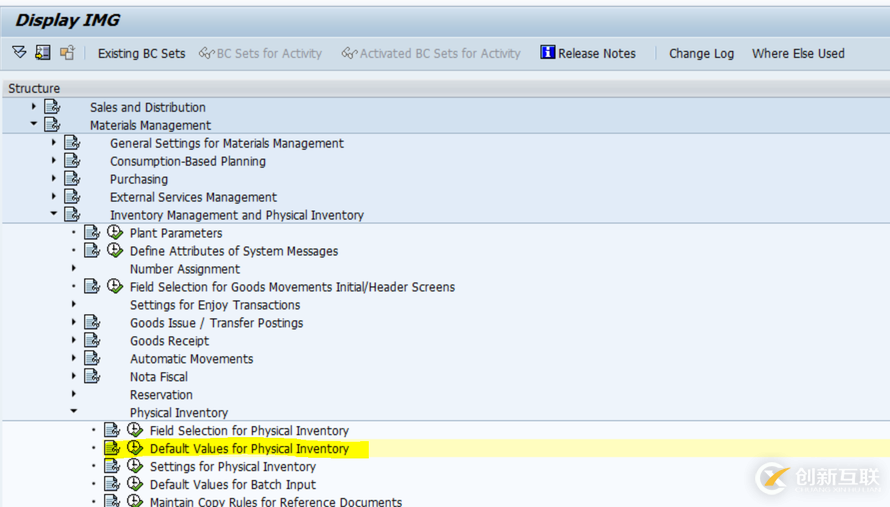The height and width of the screenshot is (507, 890).
Task: Expand the Sales and Distribution node
Action: [x=34, y=107]
